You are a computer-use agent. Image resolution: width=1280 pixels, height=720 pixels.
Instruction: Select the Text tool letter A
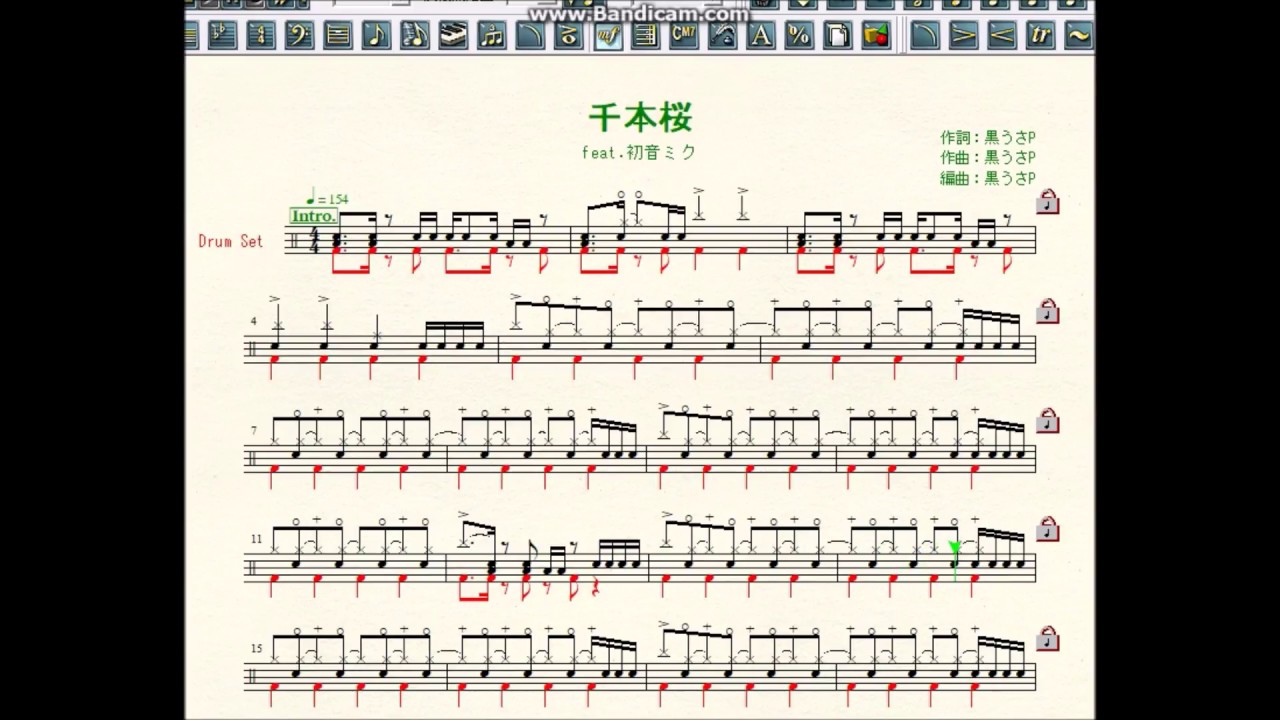[x=761, y=36]
